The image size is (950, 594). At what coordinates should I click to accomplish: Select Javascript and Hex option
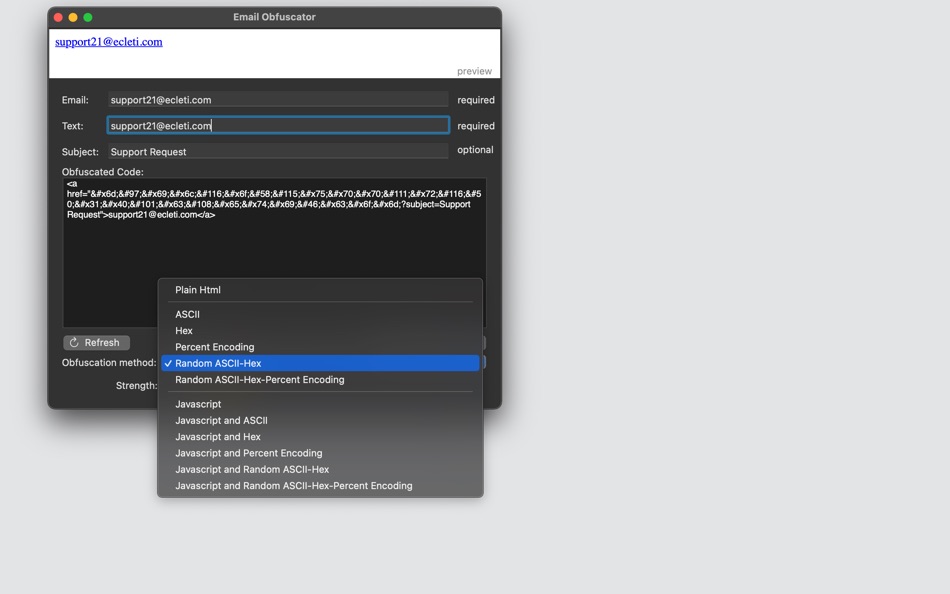tap(320, 436)
